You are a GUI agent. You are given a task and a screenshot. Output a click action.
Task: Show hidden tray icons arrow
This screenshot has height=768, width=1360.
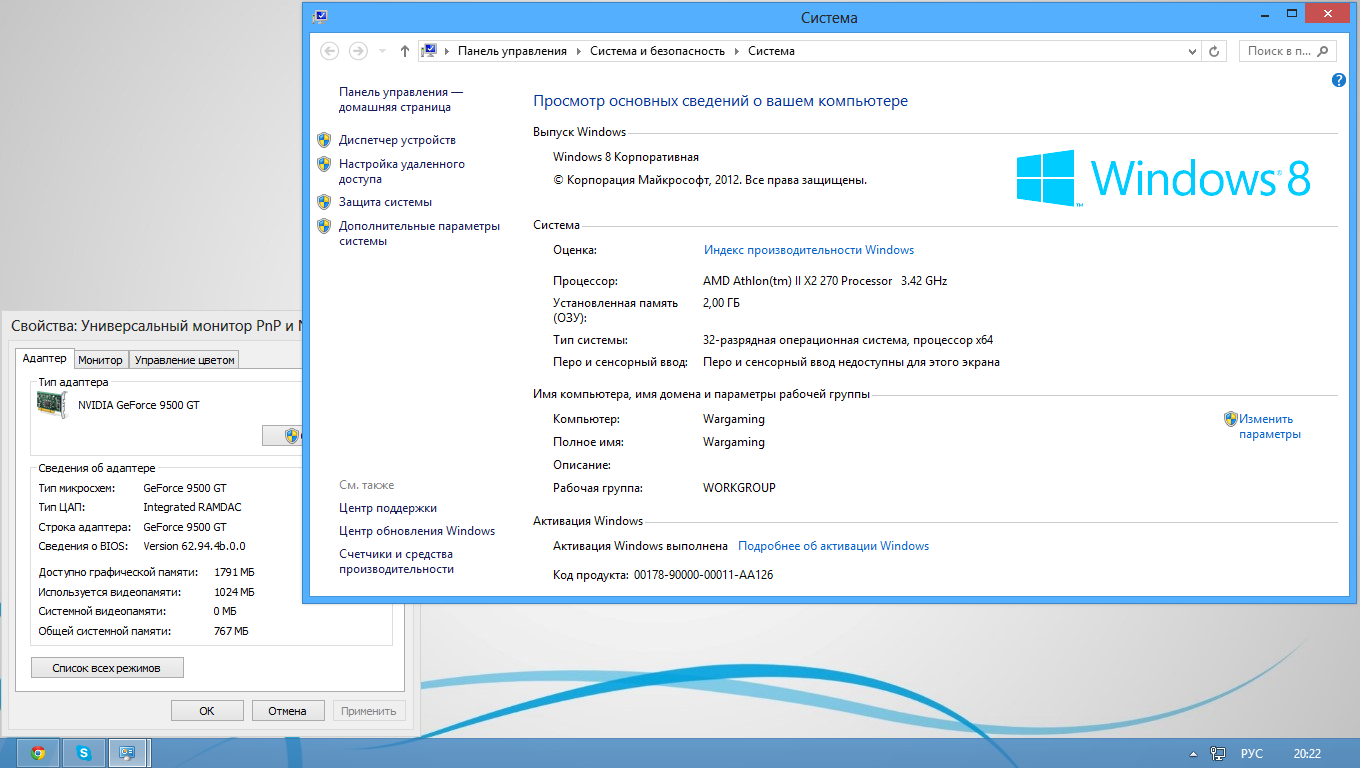click(x=1192, y=753)
